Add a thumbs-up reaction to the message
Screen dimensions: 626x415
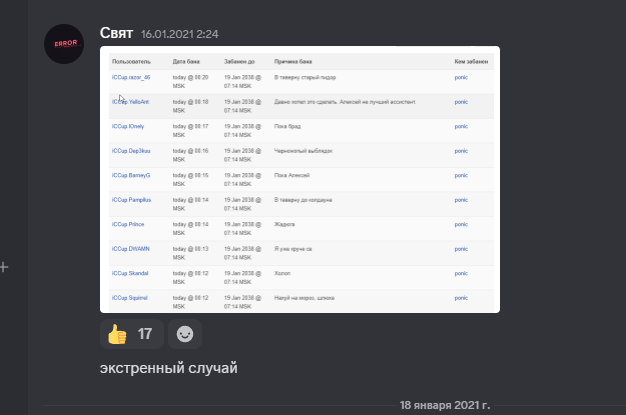(x=132, y=334)
